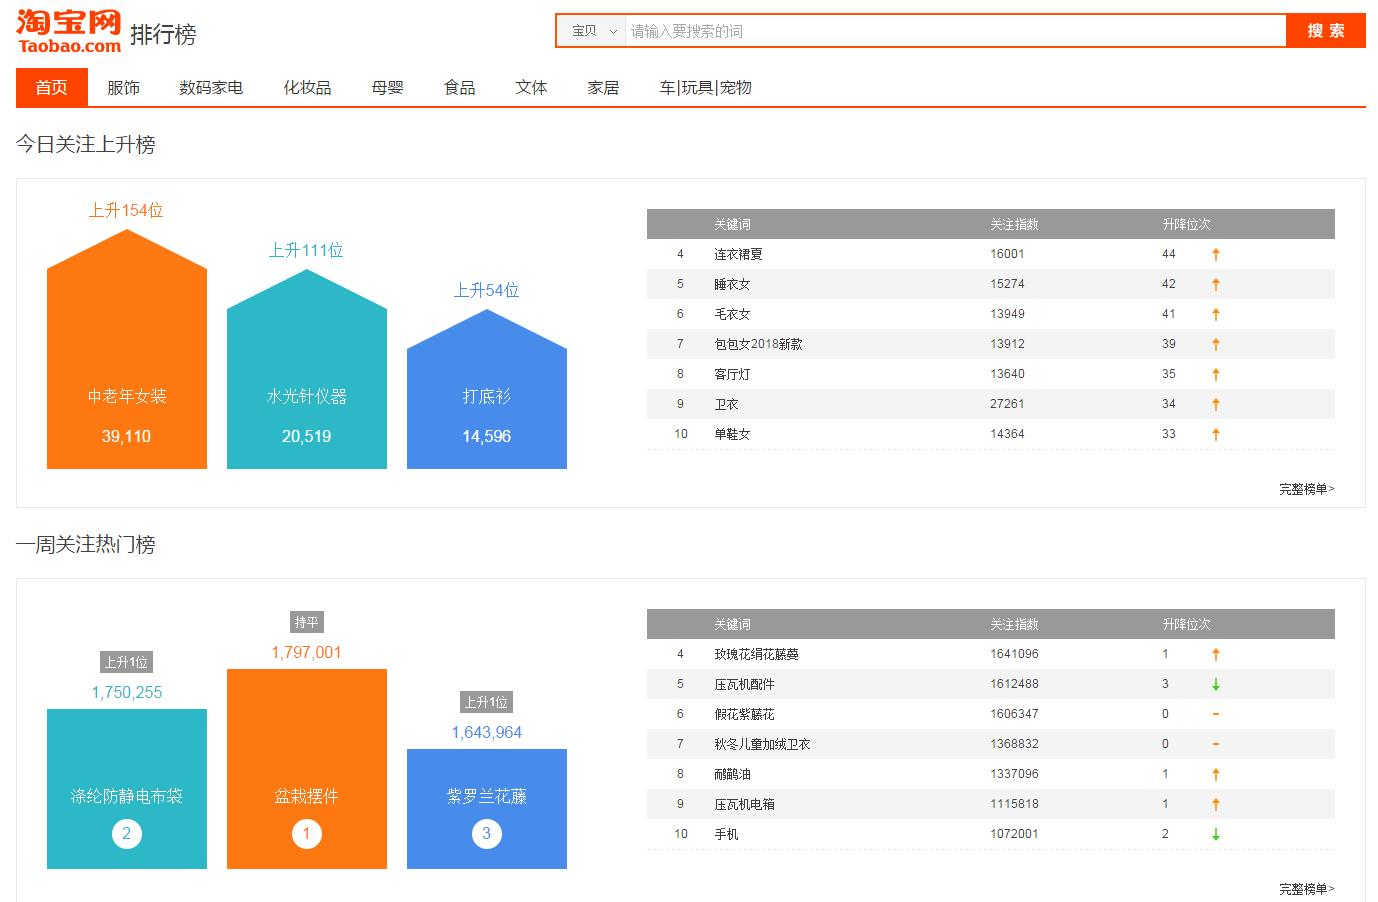Click the 搜索 button
The height and width of the screenshot is (902, 1378).
(x=1325, y=31)
